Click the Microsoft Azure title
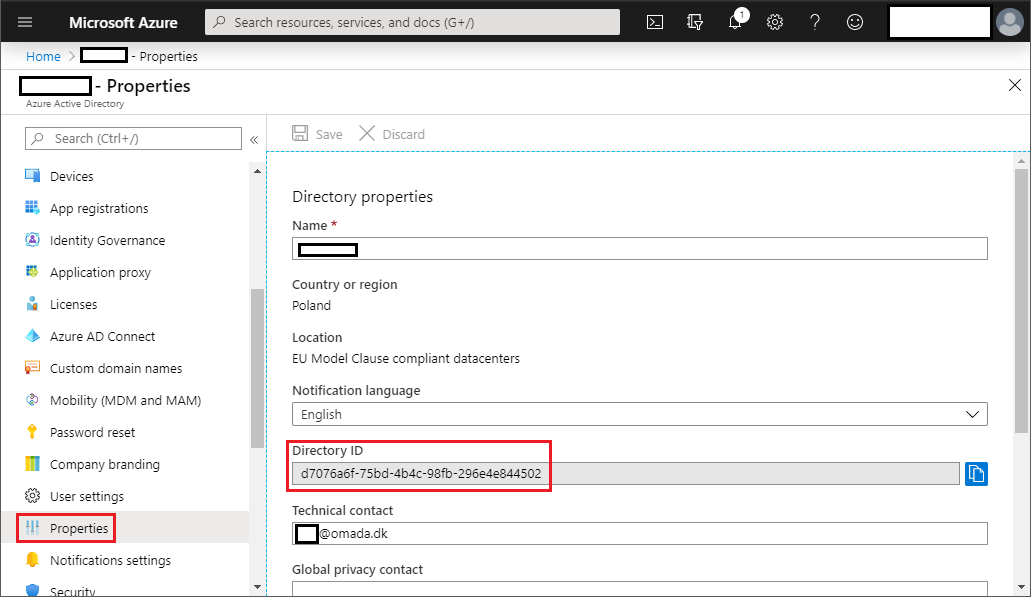Screen dimensions: 1031x597 pyautogui.click(x=123, y=22)
